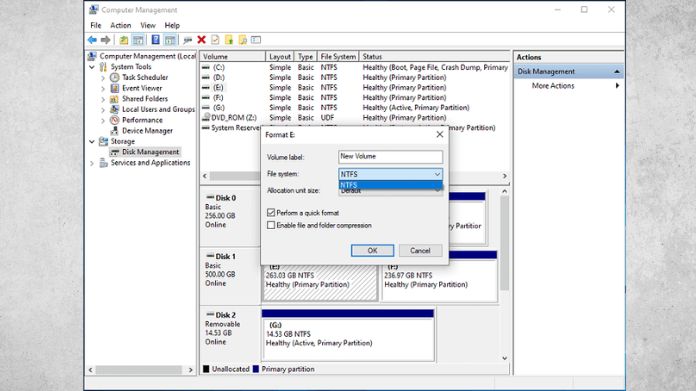
Task: Click the yellow page with magnifier icon
Action: tap(243, 40)
